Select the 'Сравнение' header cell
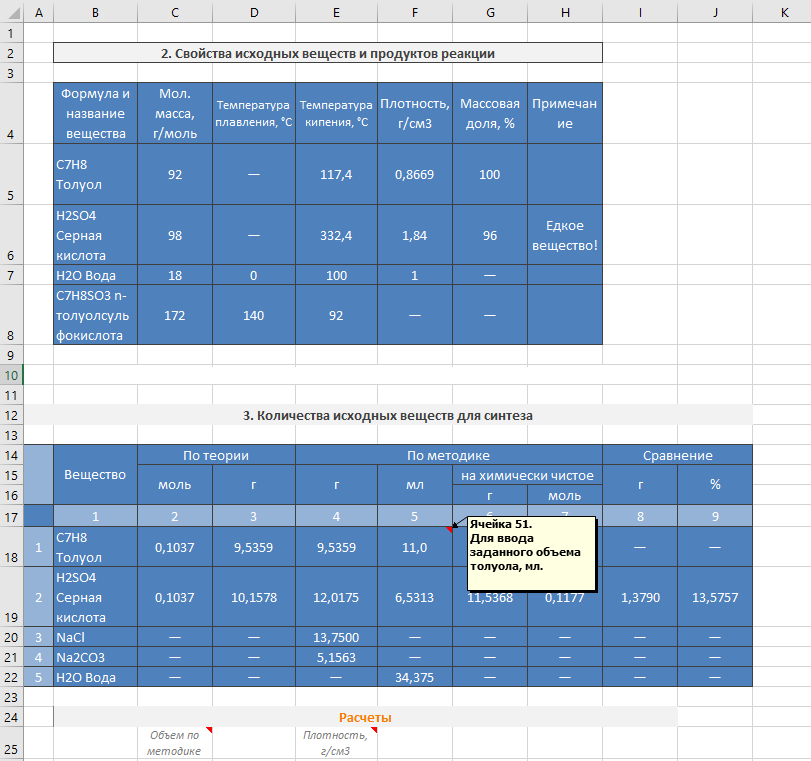 pos(678,455)
